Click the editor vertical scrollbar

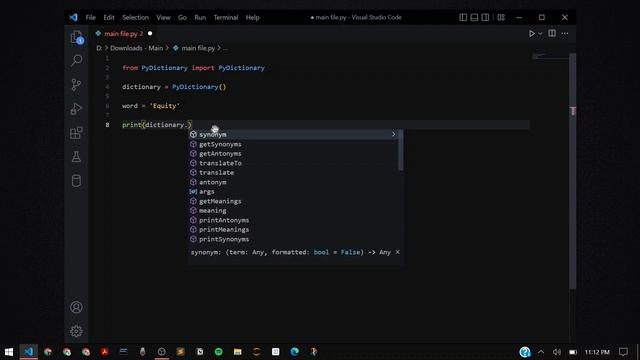click(x=573, y=171)
